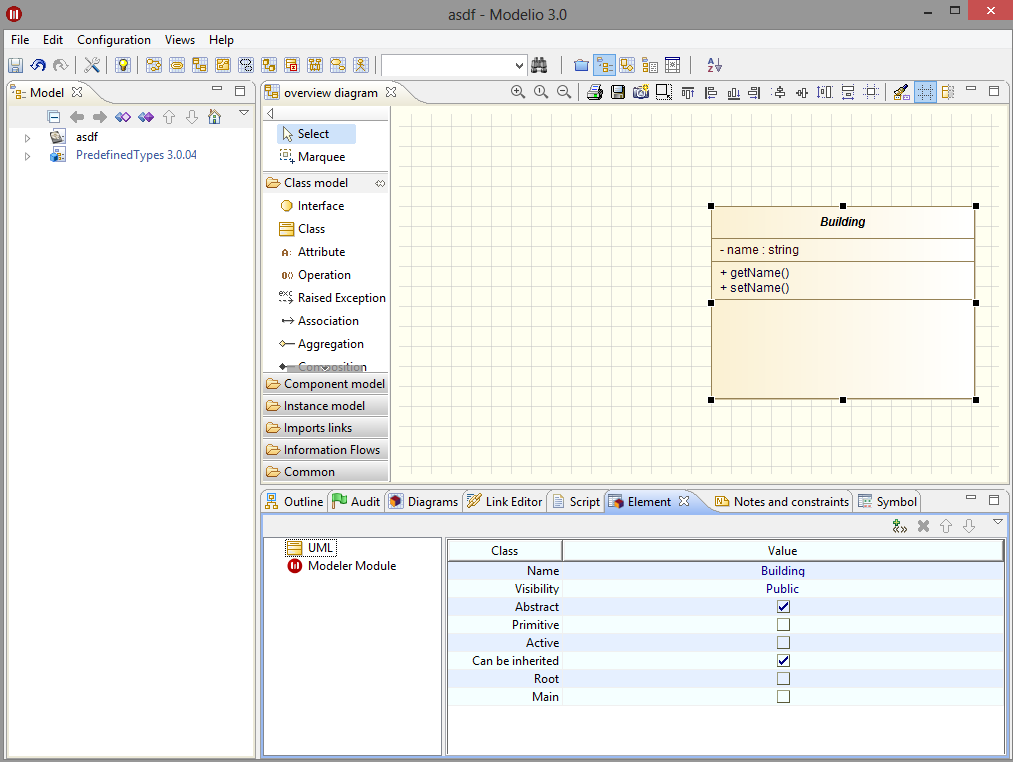The width and height of the screenshot is (1013, 762).
Task: Click the light bulb icon in main toolbar
Action: (122, 65)
